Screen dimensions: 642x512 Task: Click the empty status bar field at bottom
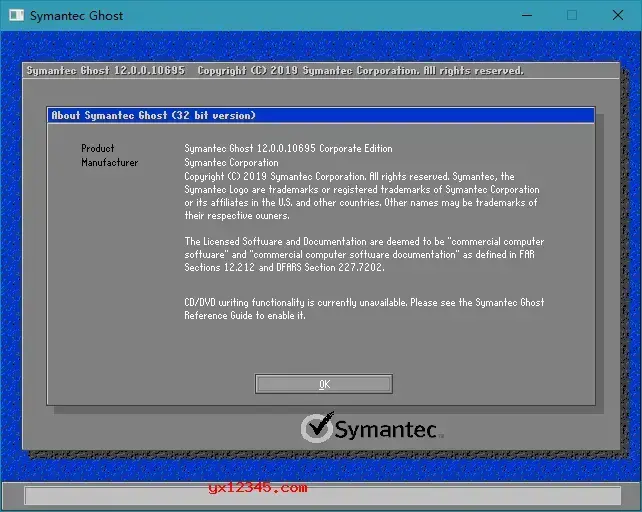[x=323, y=496]
